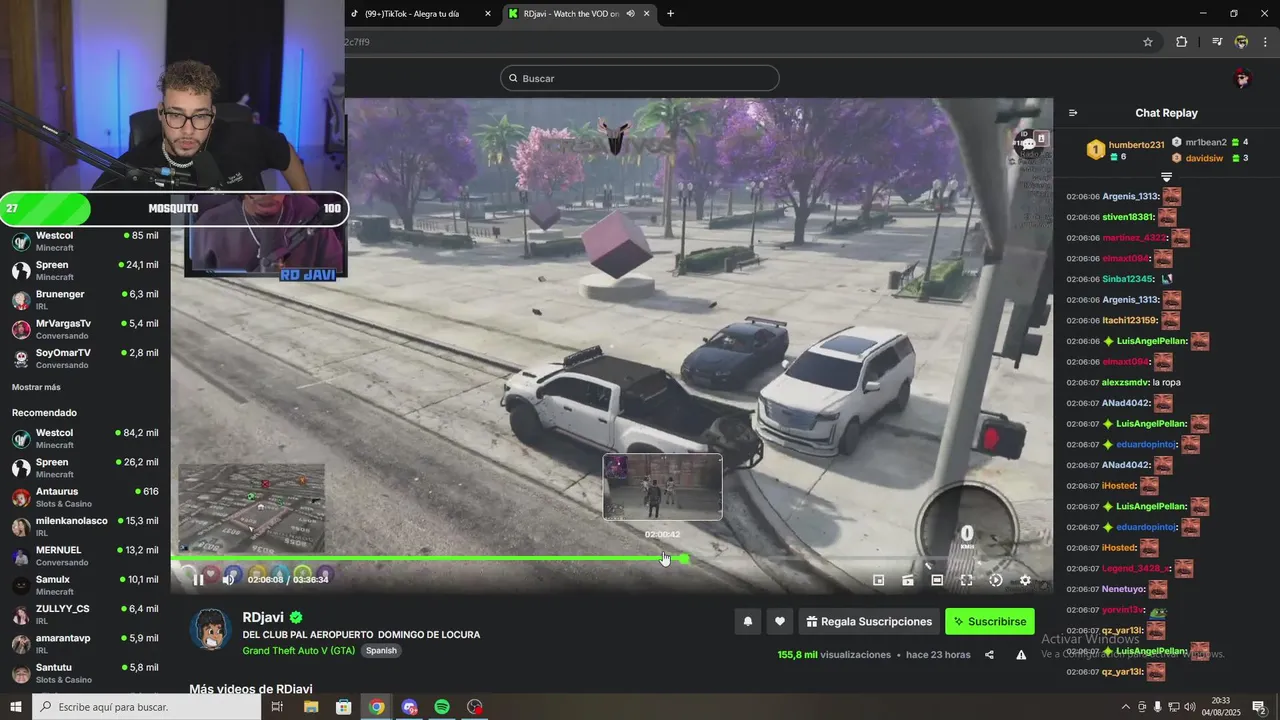The image size is (1280, 720).
Task: Click humberto231 in gift leaderboard
Action: pos(1136,145)
